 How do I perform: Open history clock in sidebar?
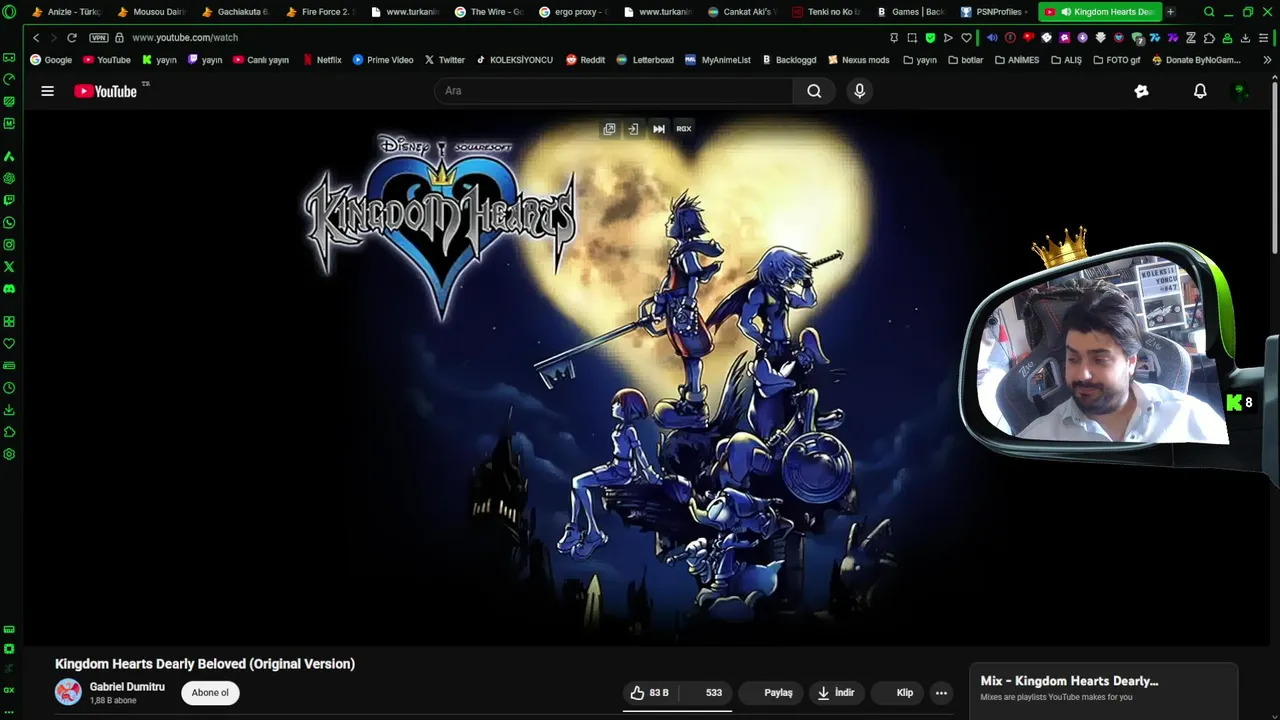(x=9, y=388)
